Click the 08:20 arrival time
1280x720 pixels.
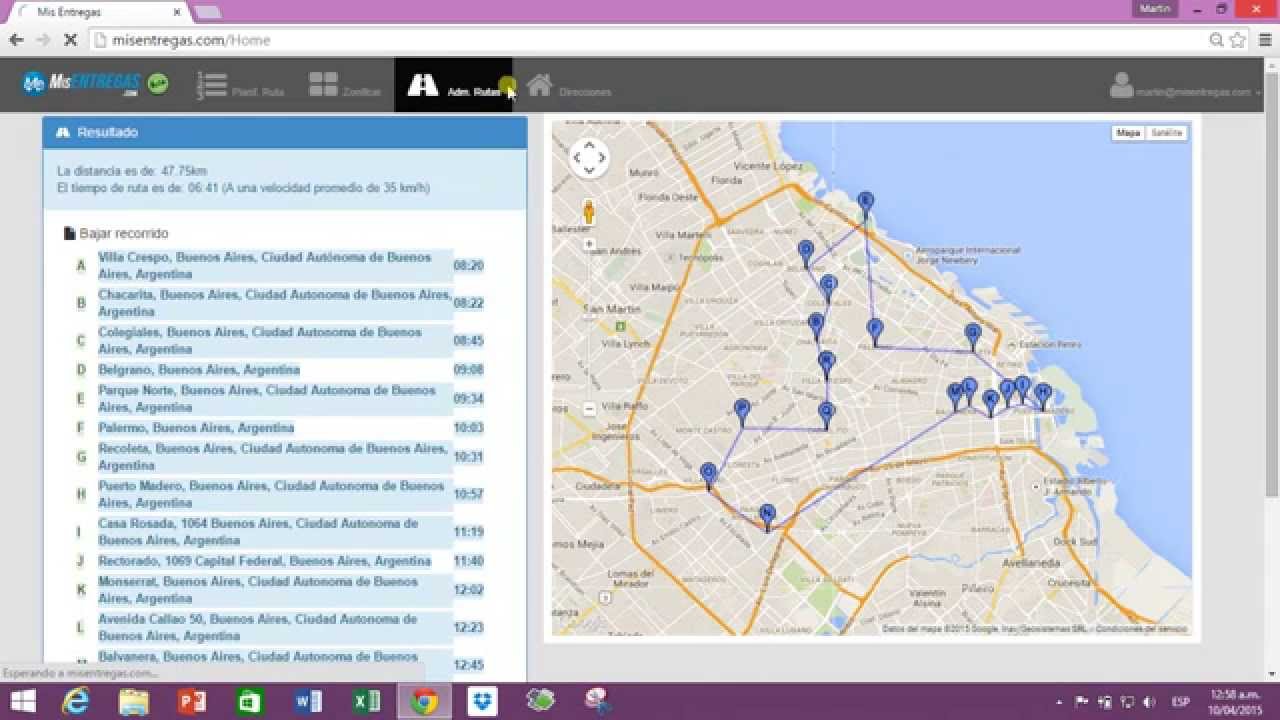468,266
